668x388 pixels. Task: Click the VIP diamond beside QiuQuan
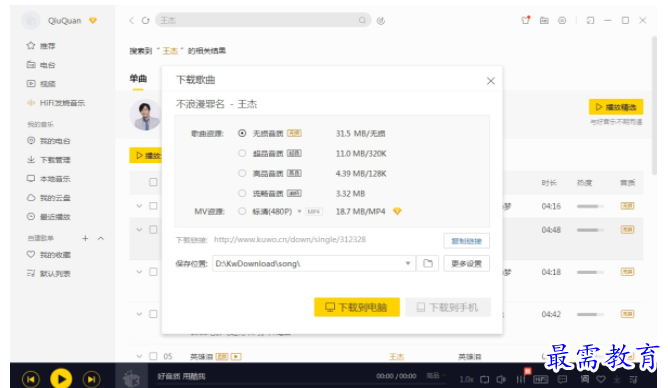(93, 20)
